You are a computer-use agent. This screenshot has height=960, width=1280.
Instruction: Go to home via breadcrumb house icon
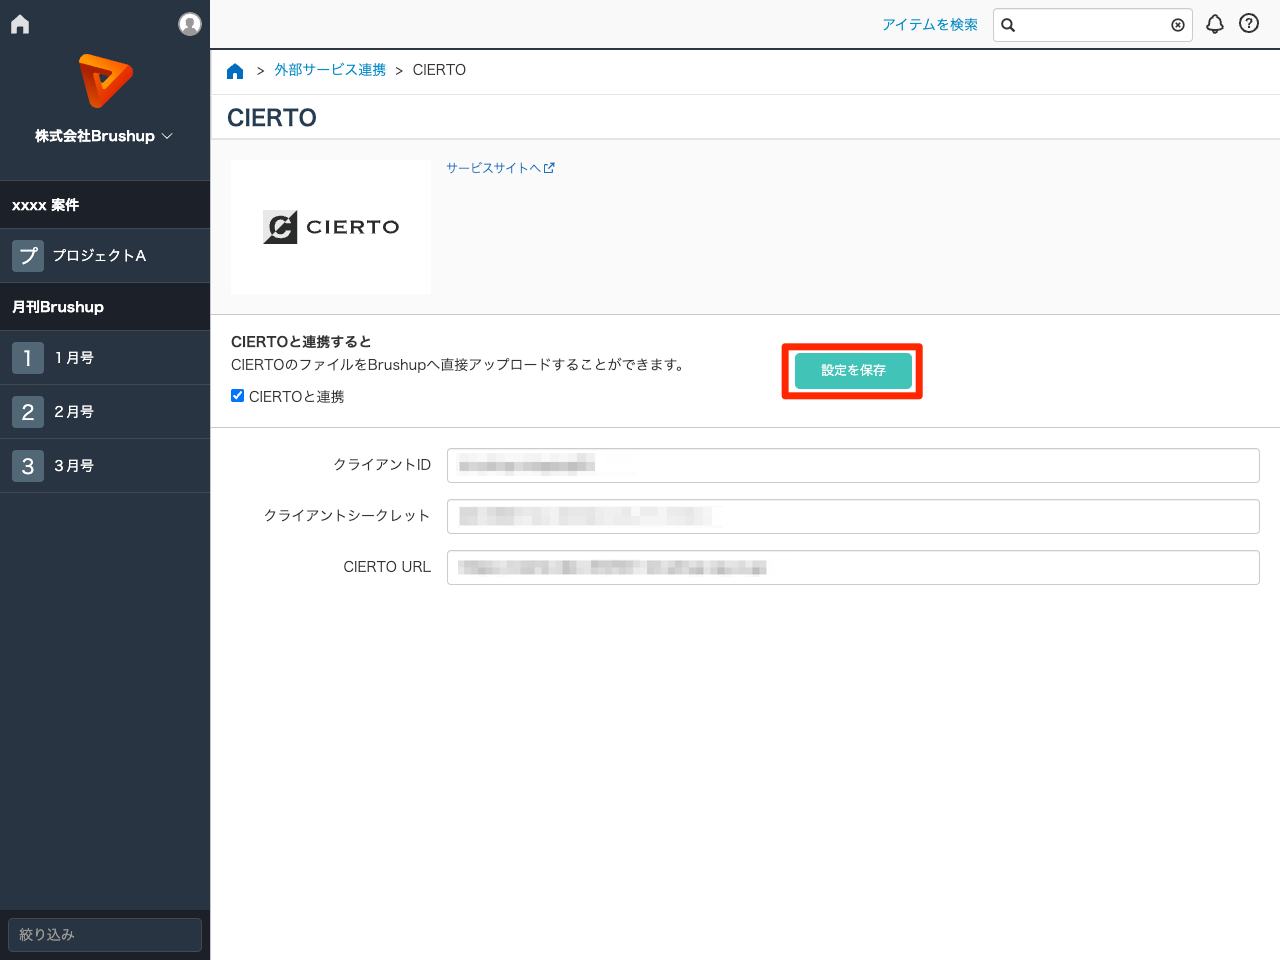click(235, 71)
